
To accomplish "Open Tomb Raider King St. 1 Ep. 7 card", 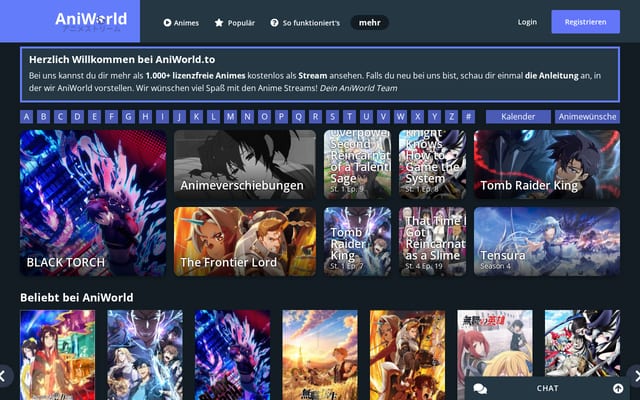I will [357, 242].
